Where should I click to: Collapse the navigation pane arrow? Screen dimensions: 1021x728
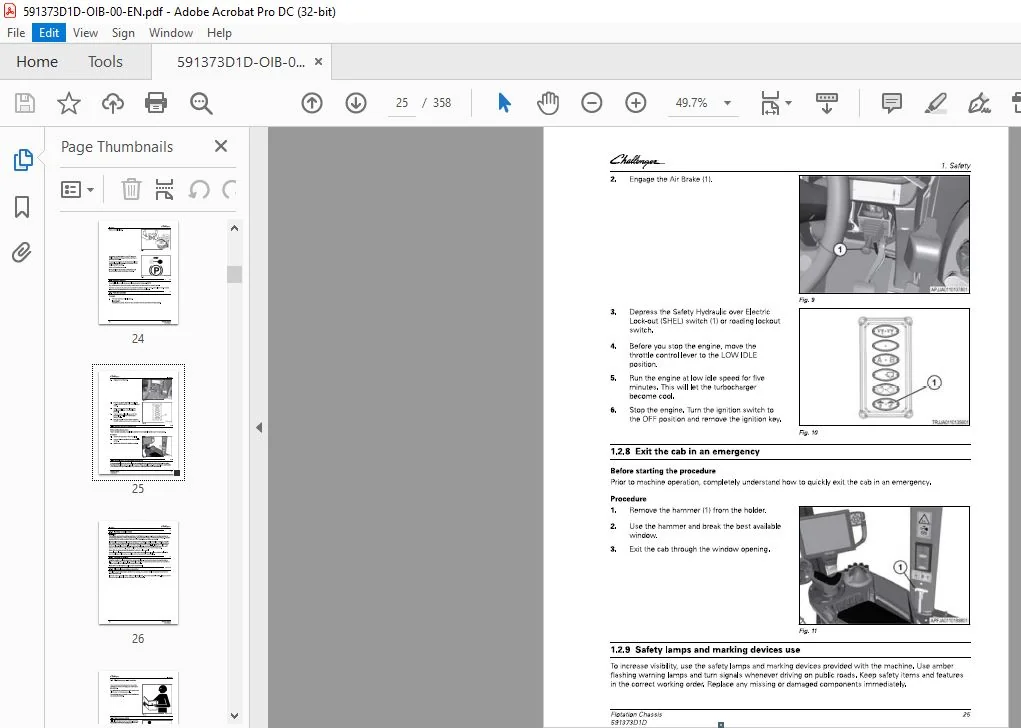tap(259, 428)
